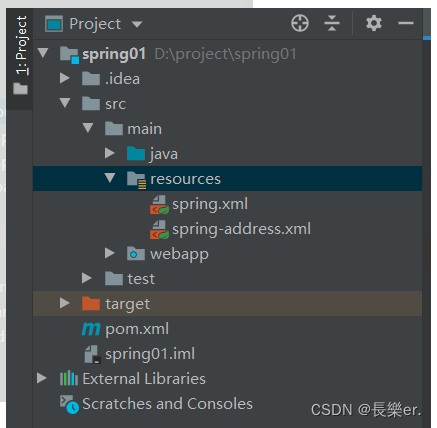Image resolution: width=437 pixels, height=428 pixels.
Task: Expand the test folder arrow
Action: coord(87,278)
